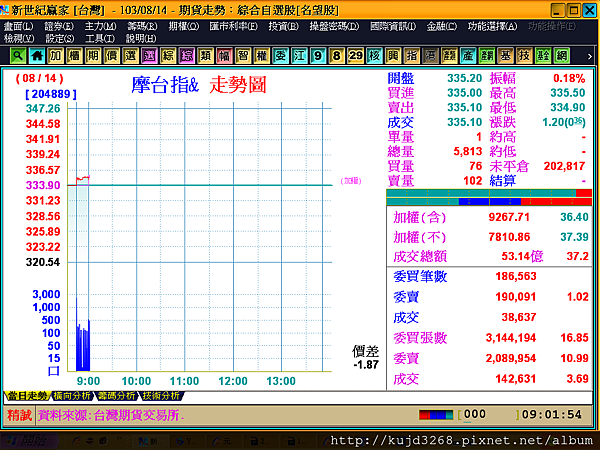The height and width of the screenshot is (450, 600).
Task: Click the 成交總額 value 53.14億
Action: click(522, 256)
